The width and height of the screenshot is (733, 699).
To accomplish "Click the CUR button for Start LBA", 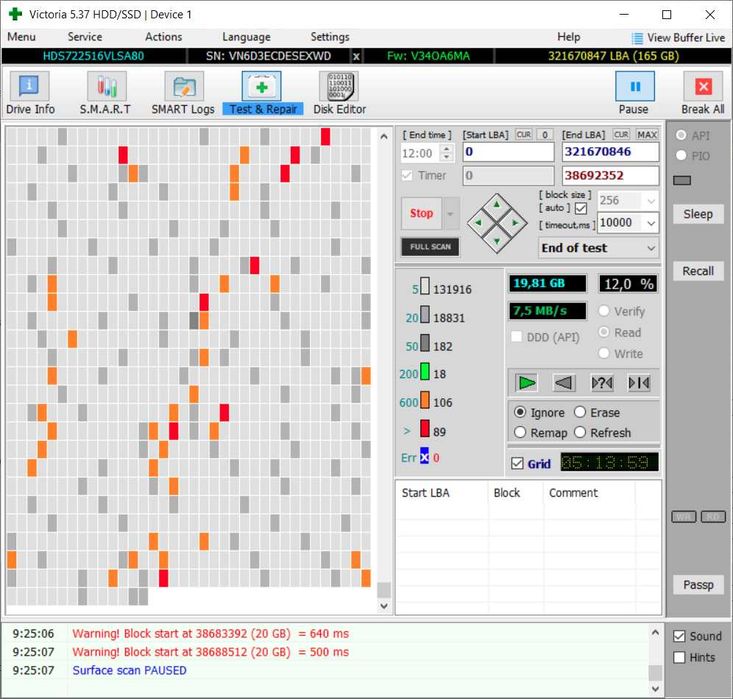I will tap(523, 135).
